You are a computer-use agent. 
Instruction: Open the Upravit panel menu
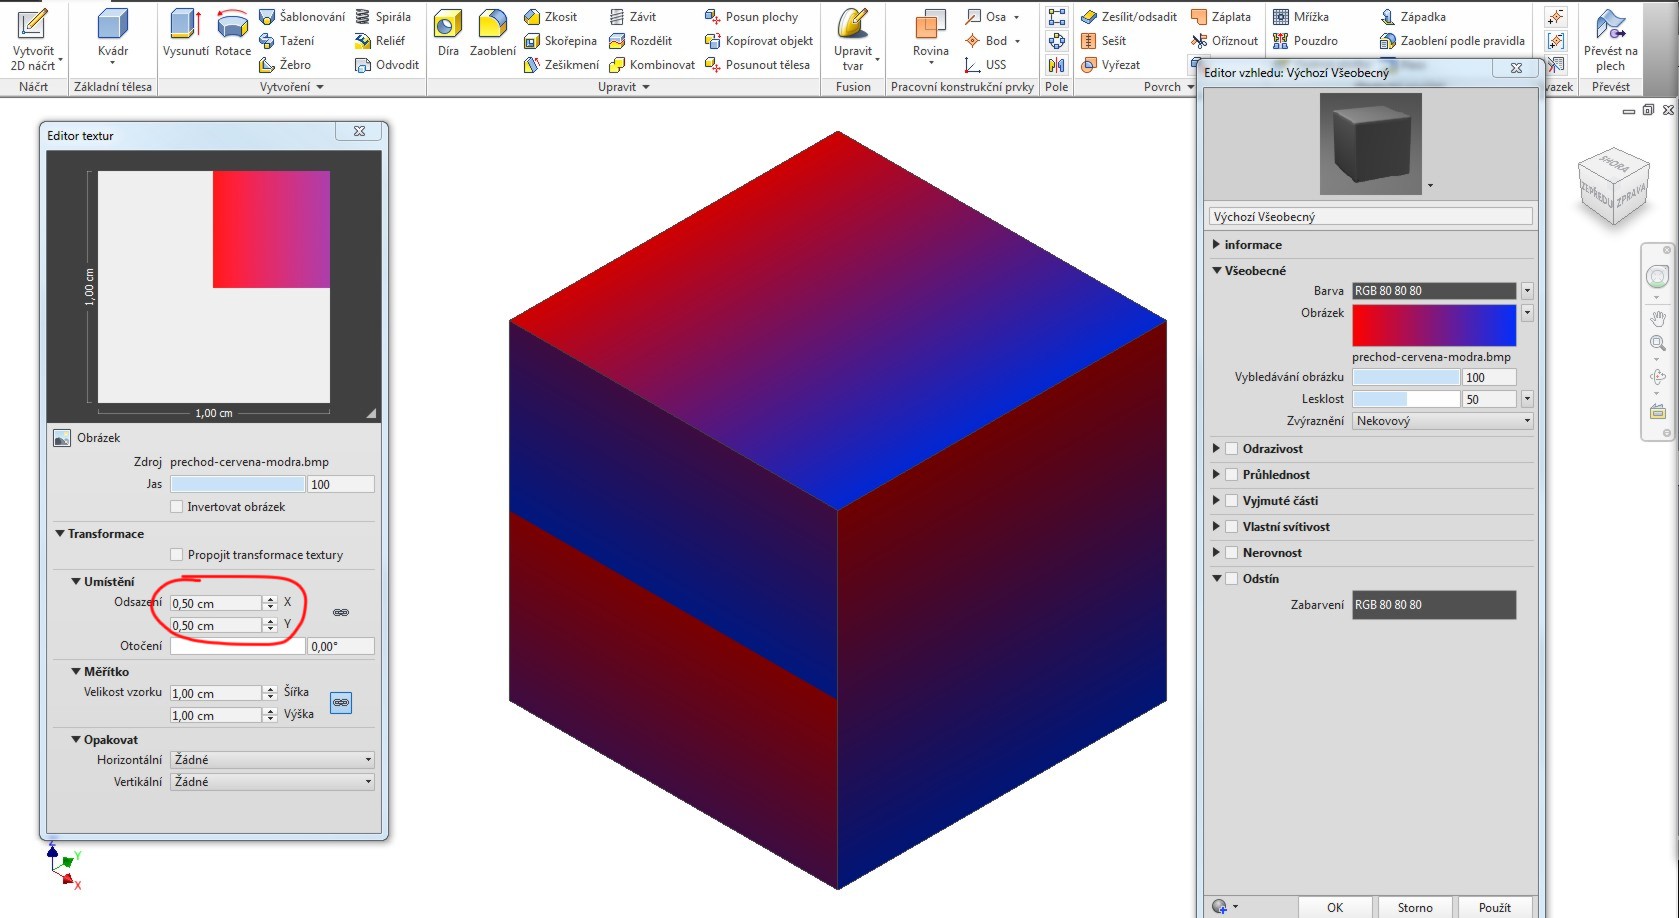point(624,87)
